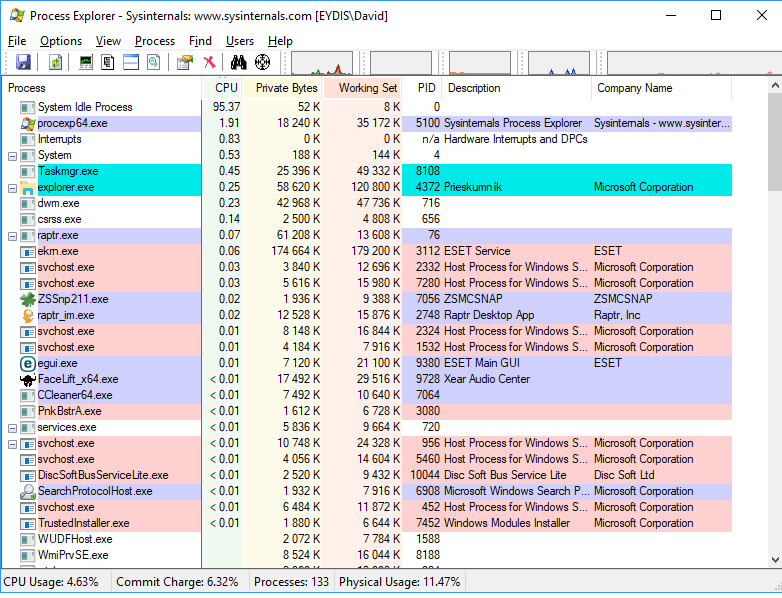Click the scrollbar down arrow
This screenshot has width=782, height=598.
775,560
